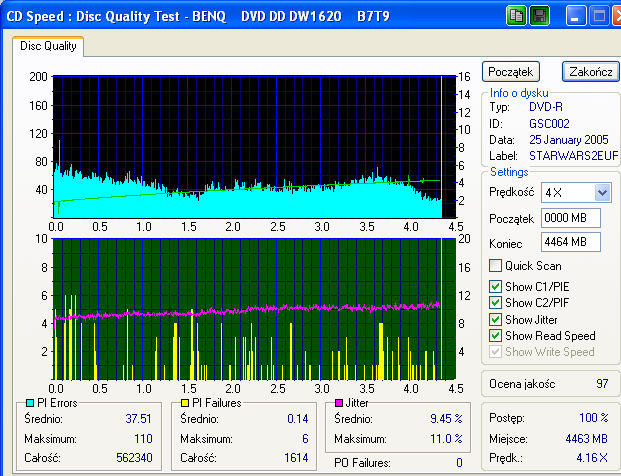
Task: Click Jitter maximum 11.0 %
Action: pyautogui.click(x=446, y=439)
